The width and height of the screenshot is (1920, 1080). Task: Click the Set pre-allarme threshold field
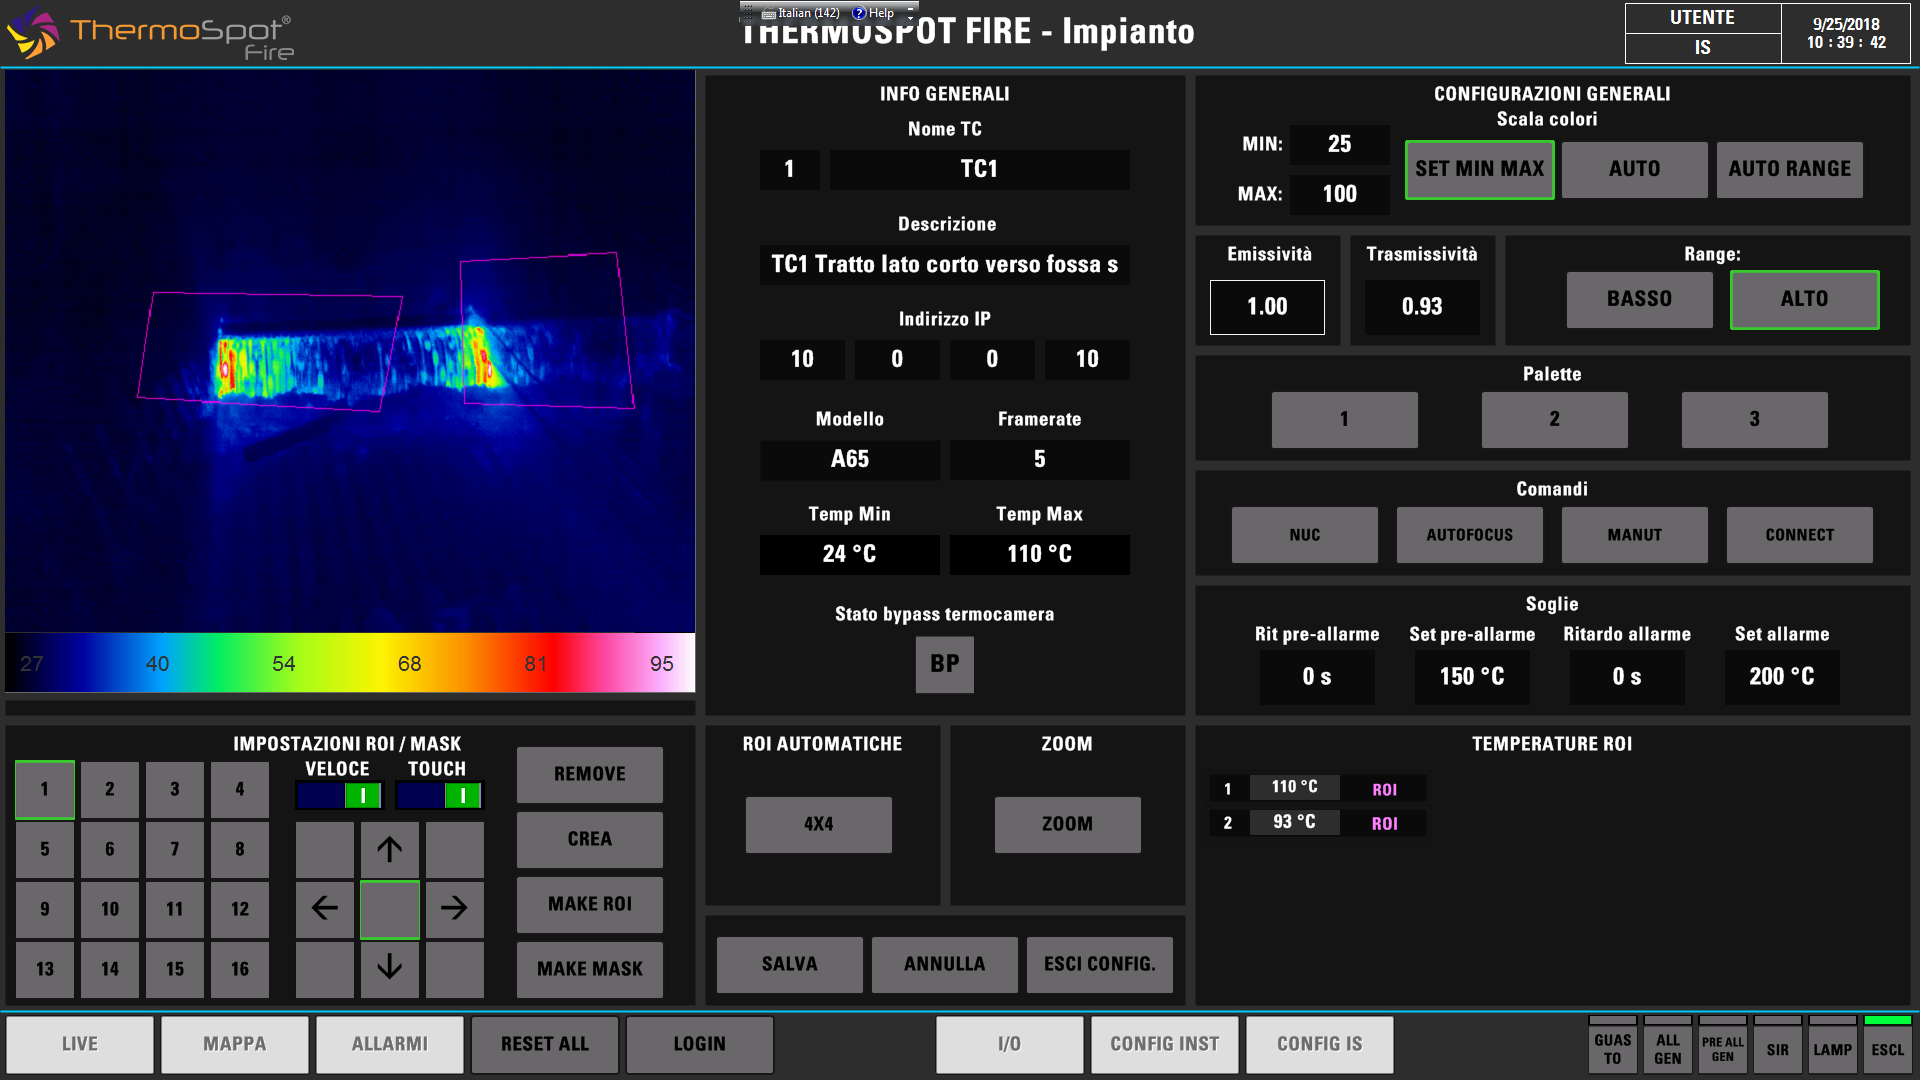coord(1472,677)
